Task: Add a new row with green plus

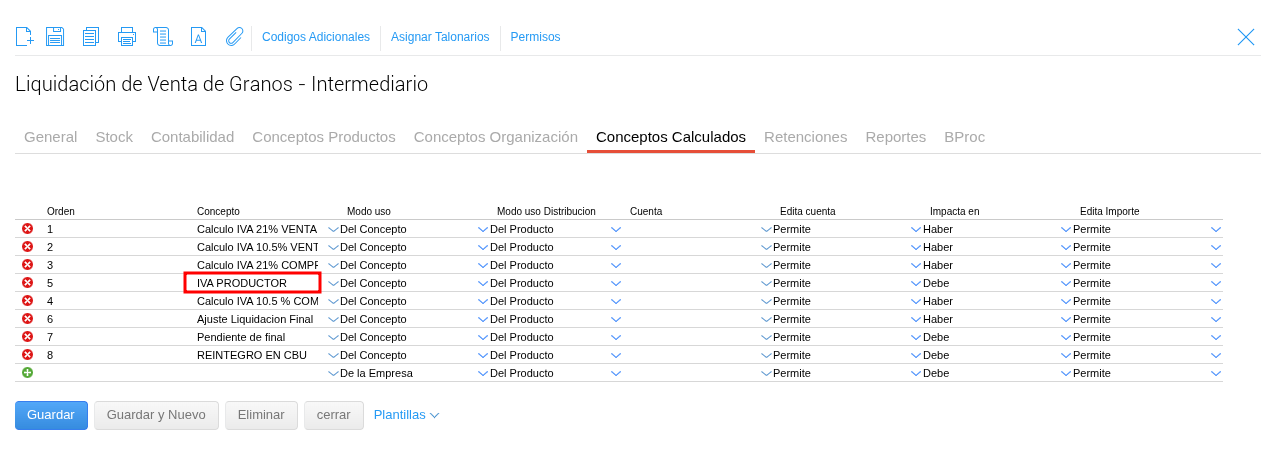Action: (27, 373)
